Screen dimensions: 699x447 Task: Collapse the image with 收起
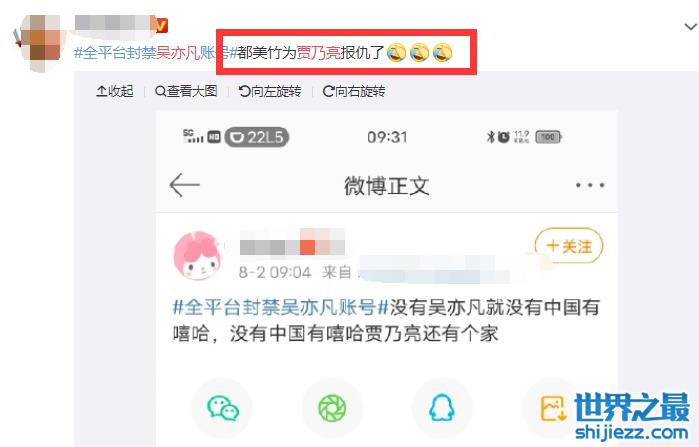115,91
